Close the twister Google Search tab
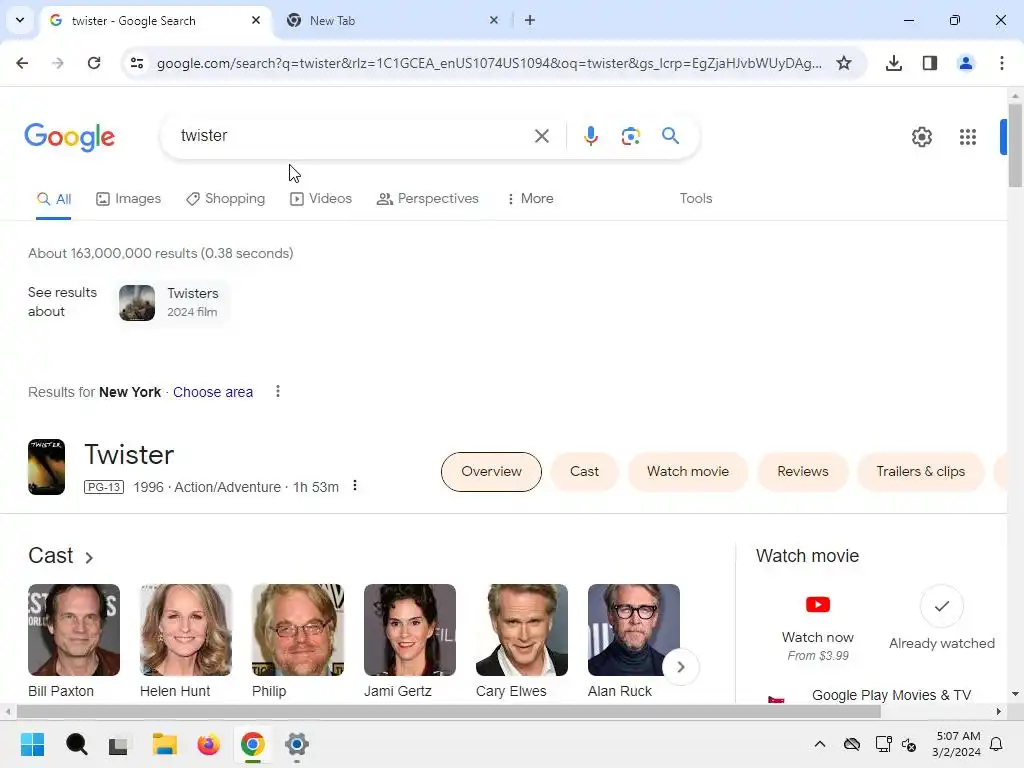 tap(256, 20)
